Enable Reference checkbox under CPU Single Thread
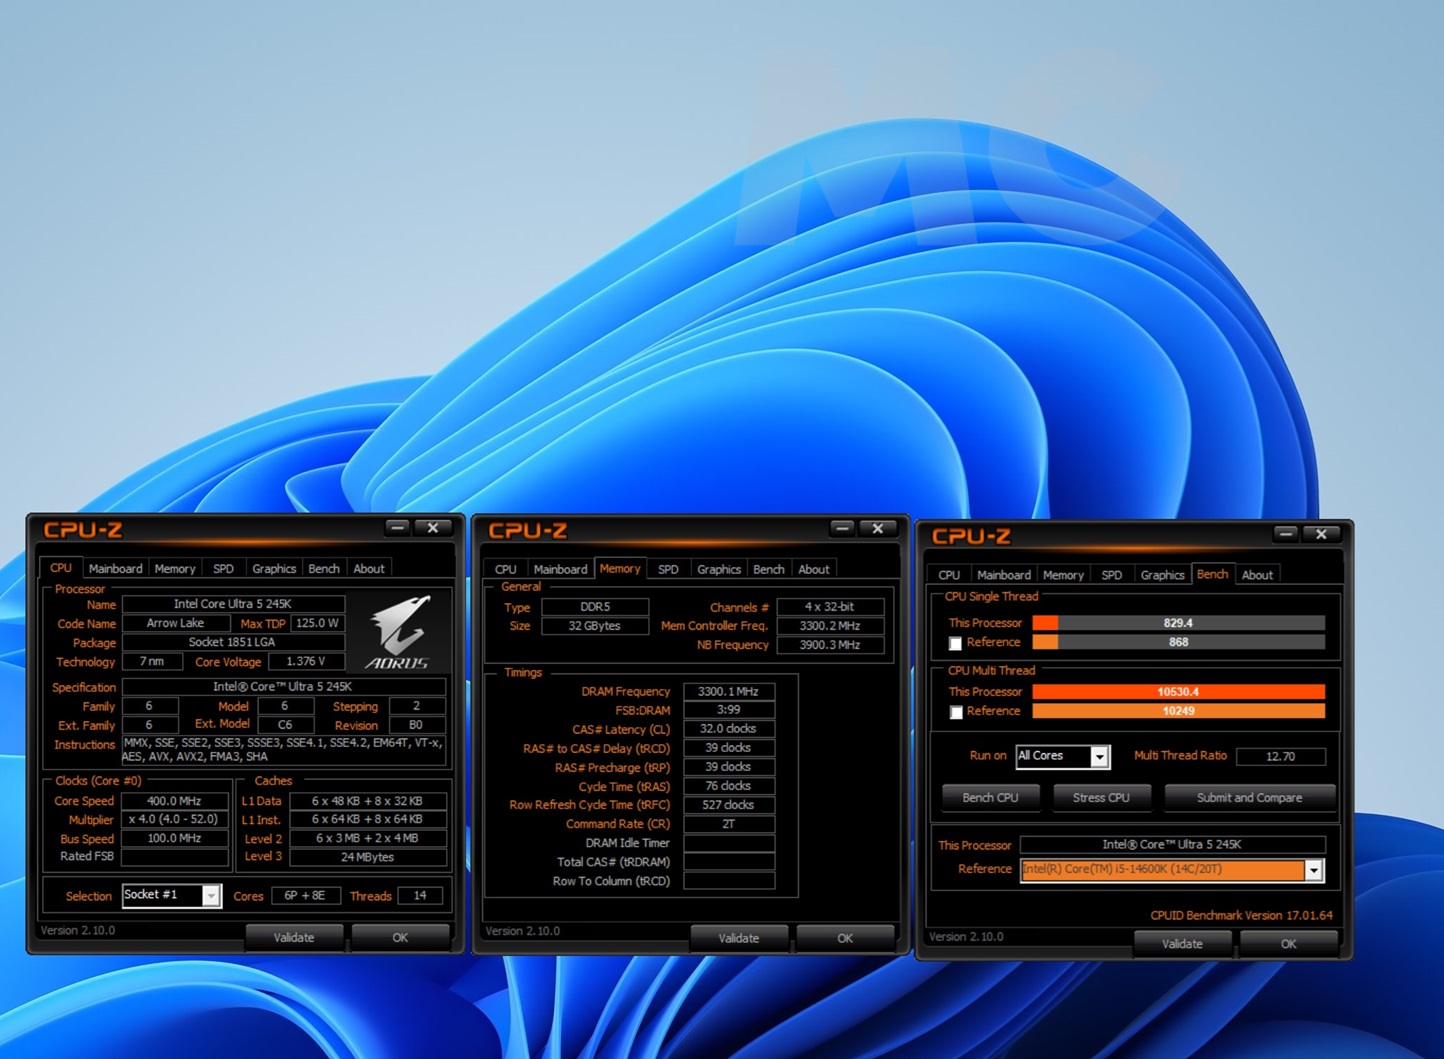1444x1059 pixels. coord(955,643)
